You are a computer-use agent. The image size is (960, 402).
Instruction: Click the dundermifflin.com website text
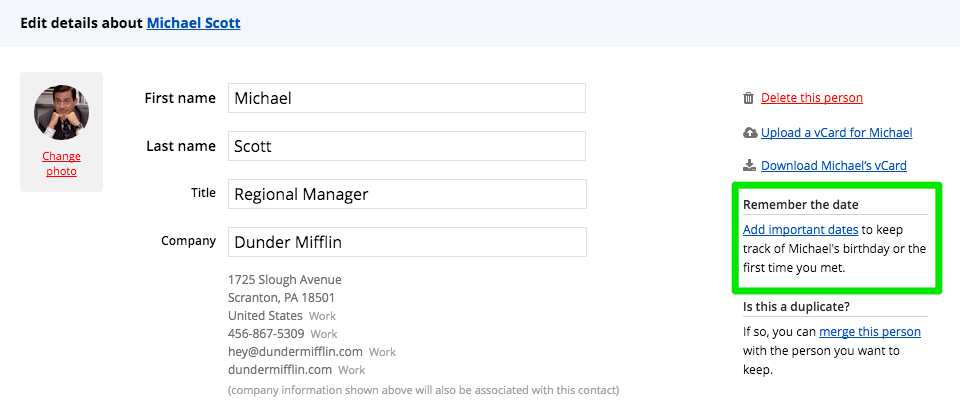[x=279, y=370]
